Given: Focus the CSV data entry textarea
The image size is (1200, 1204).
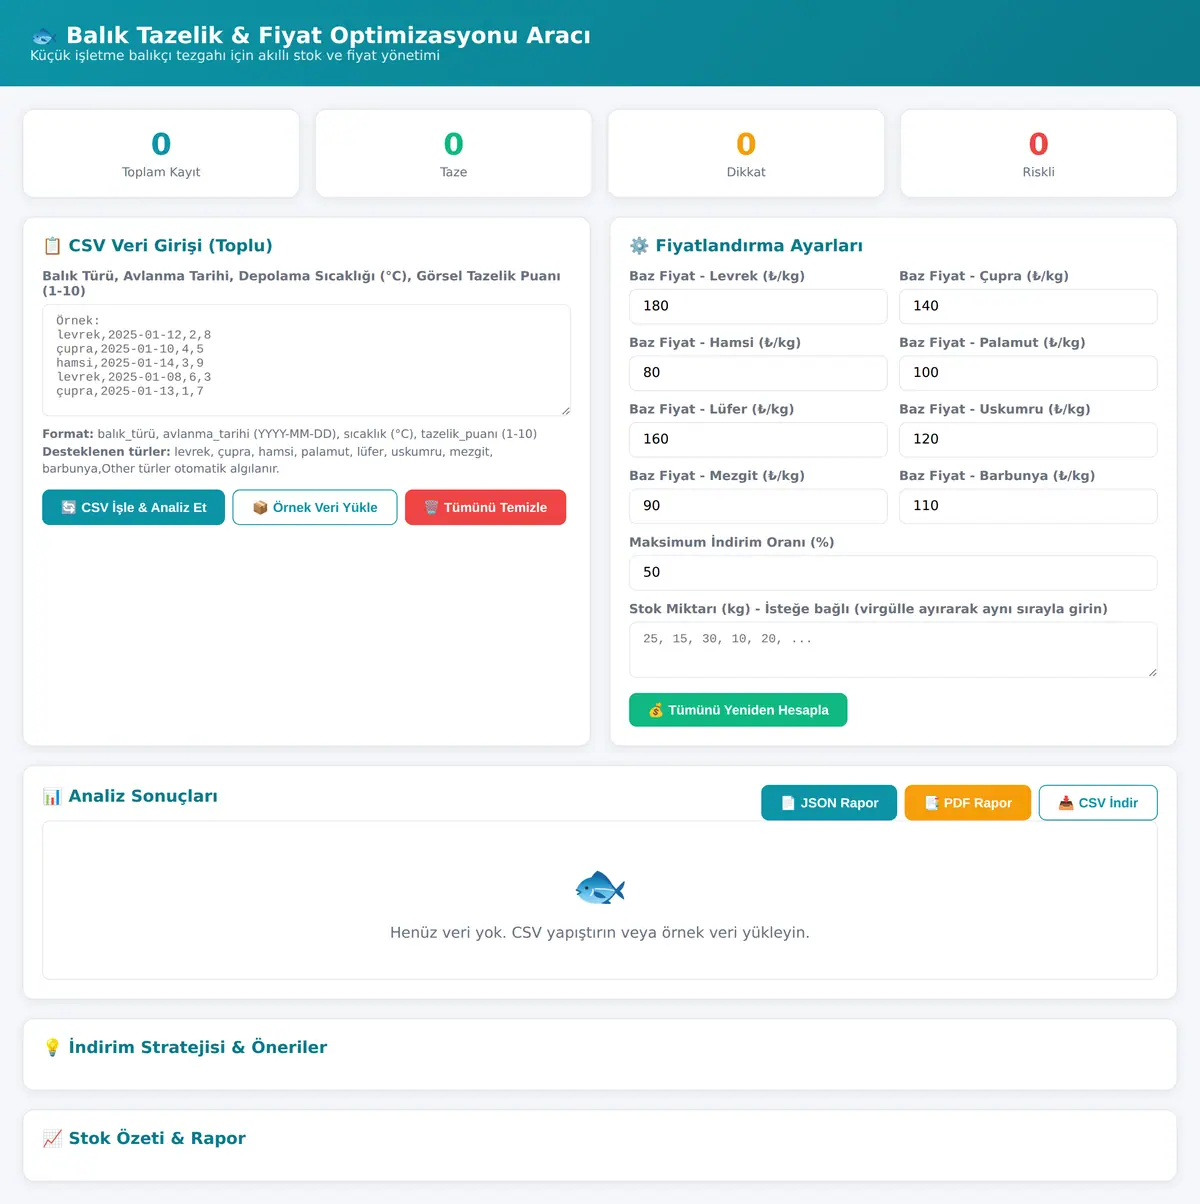Looking at the screenshot, I should click(306, 360).
